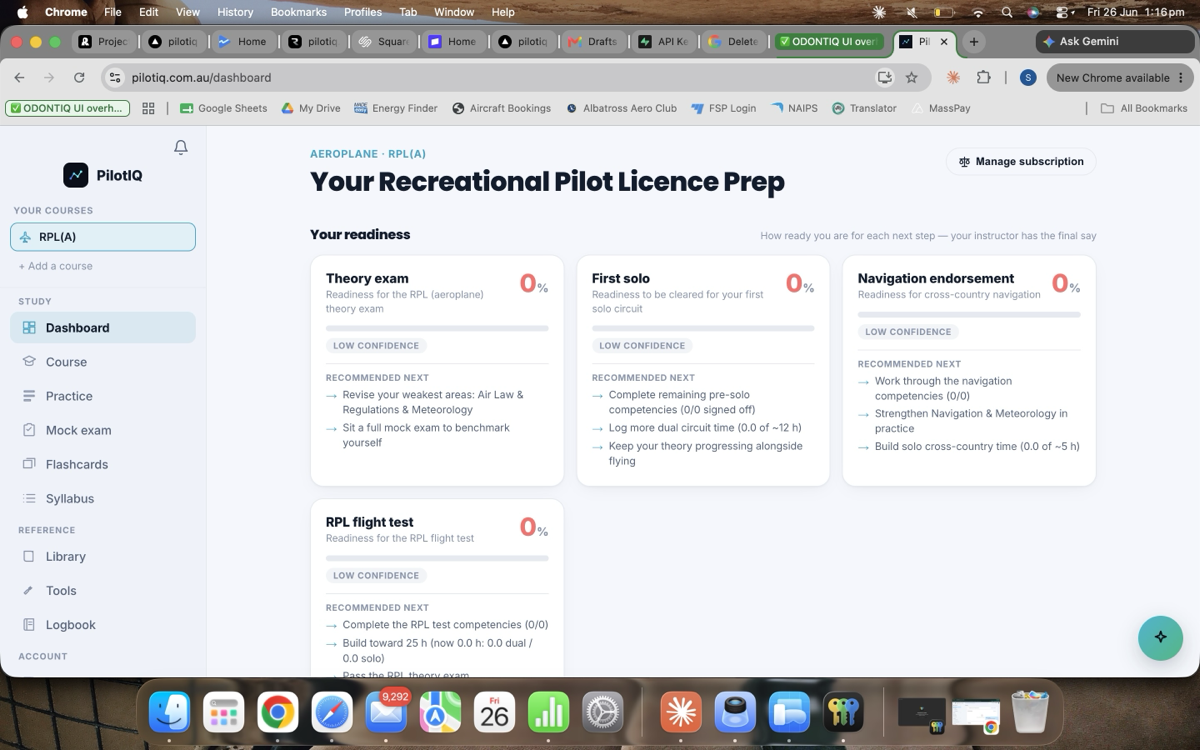
Task: Switch to the API Ke browser tab
Action: [x=661, y=42]
